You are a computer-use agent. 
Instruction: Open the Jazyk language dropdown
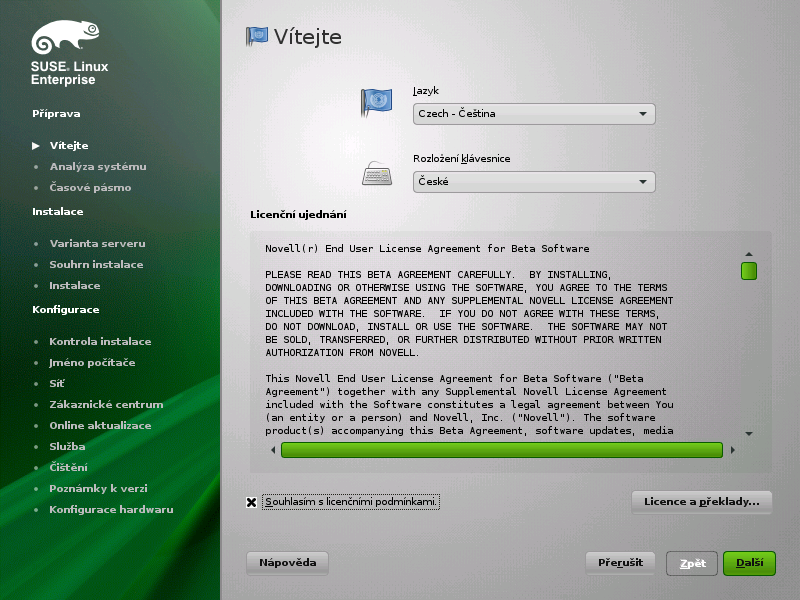point(534,114)
